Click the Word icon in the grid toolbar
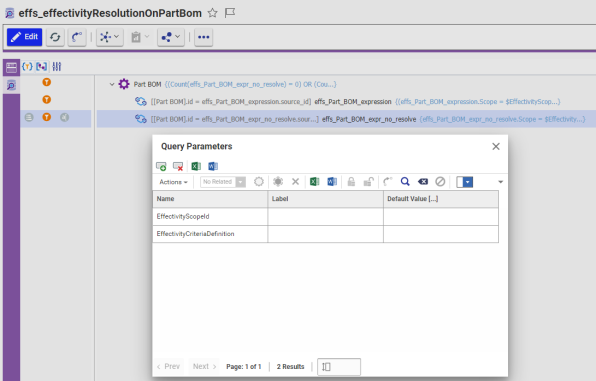Screen dimensions: 596x381 point(332,182)
